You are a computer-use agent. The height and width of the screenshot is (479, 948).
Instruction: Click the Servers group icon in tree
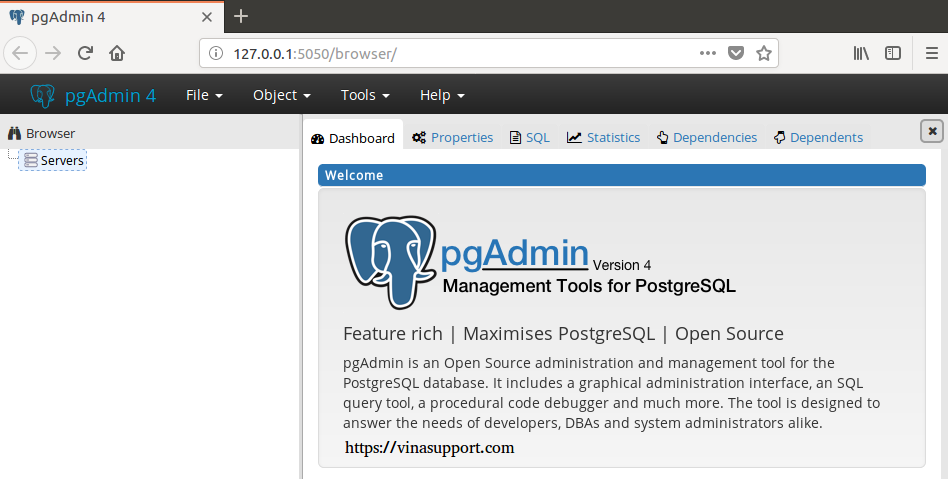pos(31,160)
